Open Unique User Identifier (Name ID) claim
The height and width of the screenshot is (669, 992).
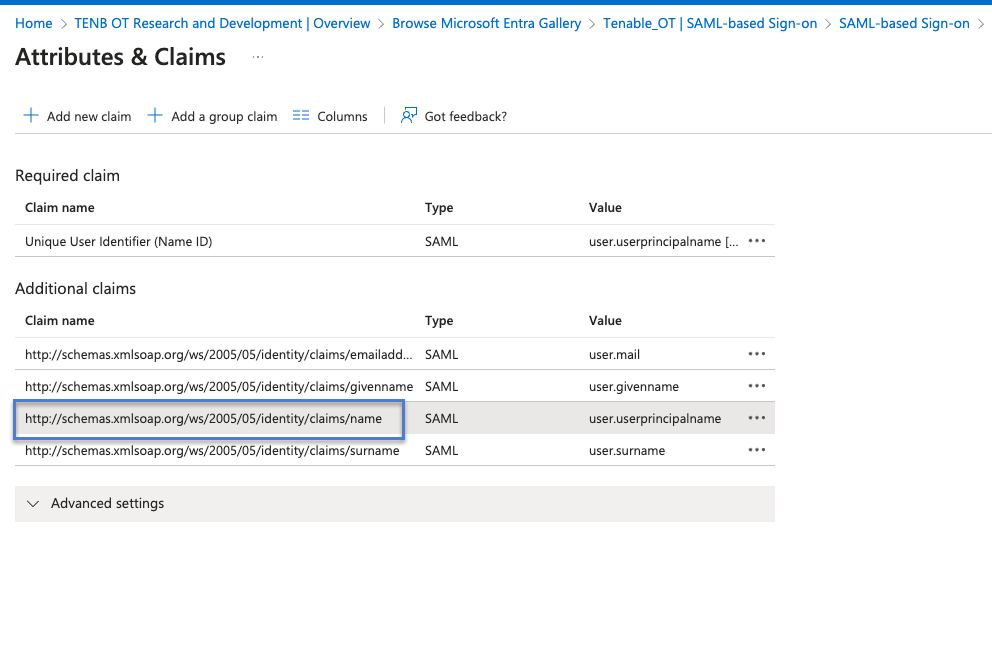118,241
